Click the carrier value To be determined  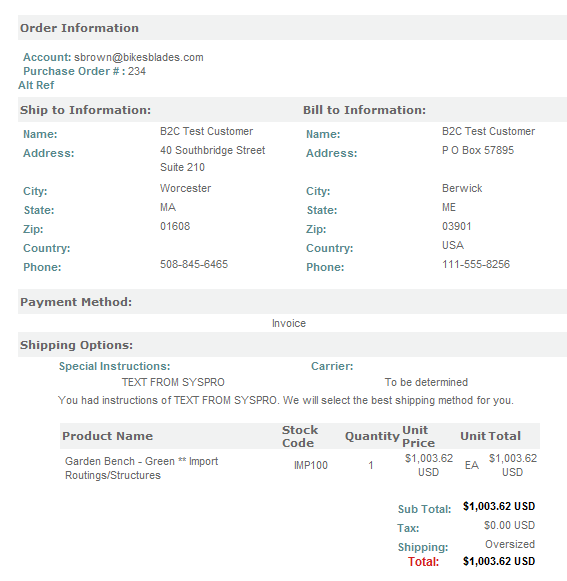(426, 382)
